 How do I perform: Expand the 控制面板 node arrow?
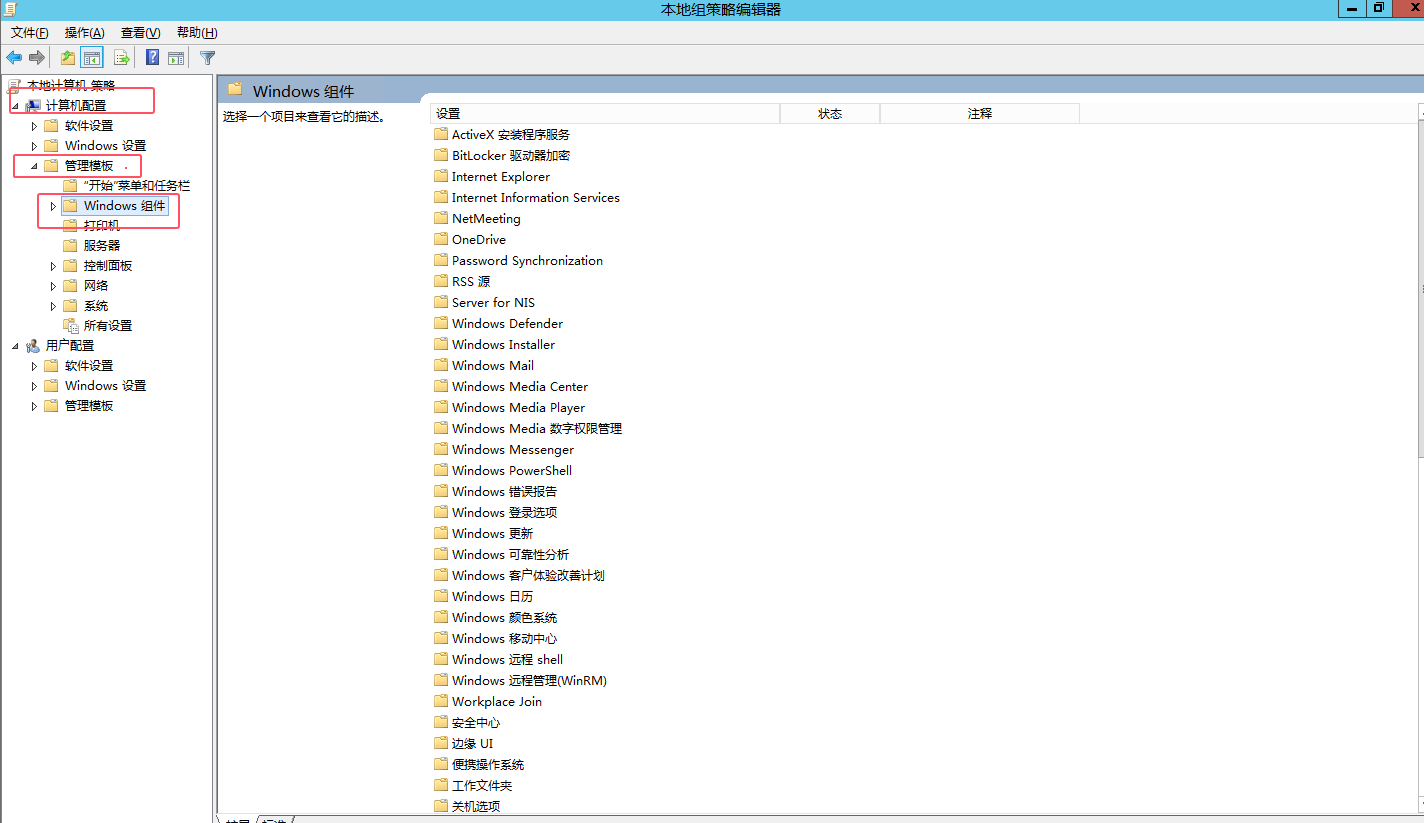coord(53,265)
